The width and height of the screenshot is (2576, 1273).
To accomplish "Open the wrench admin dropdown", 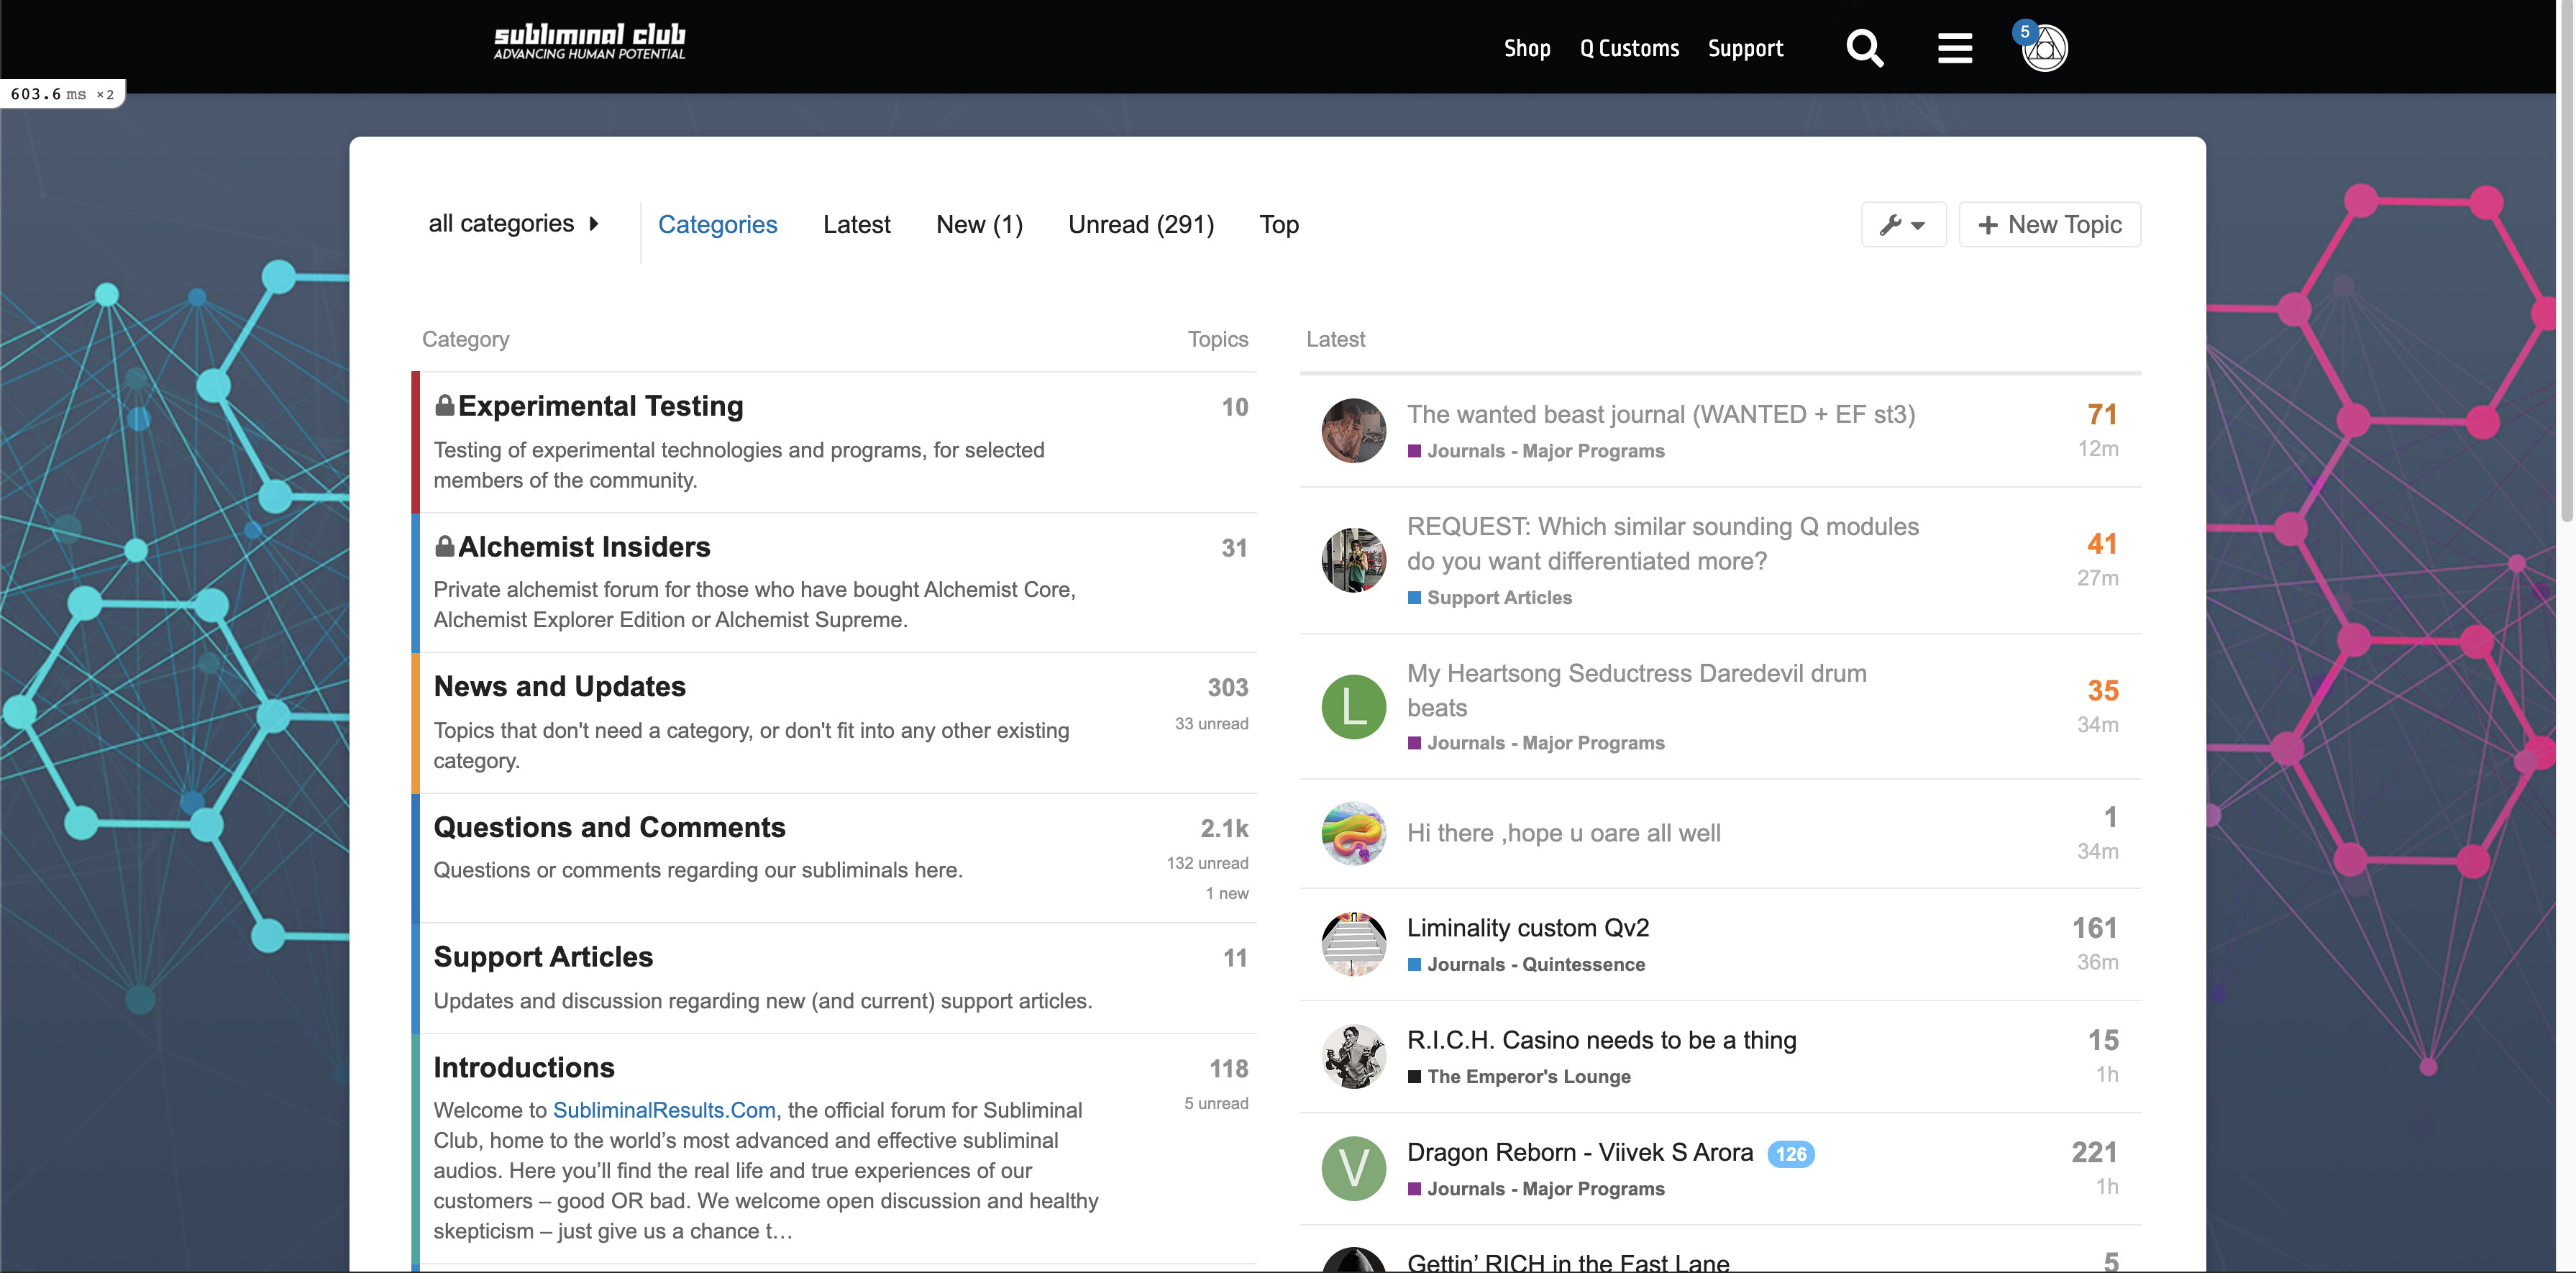I will click(x=1903, y=224).
